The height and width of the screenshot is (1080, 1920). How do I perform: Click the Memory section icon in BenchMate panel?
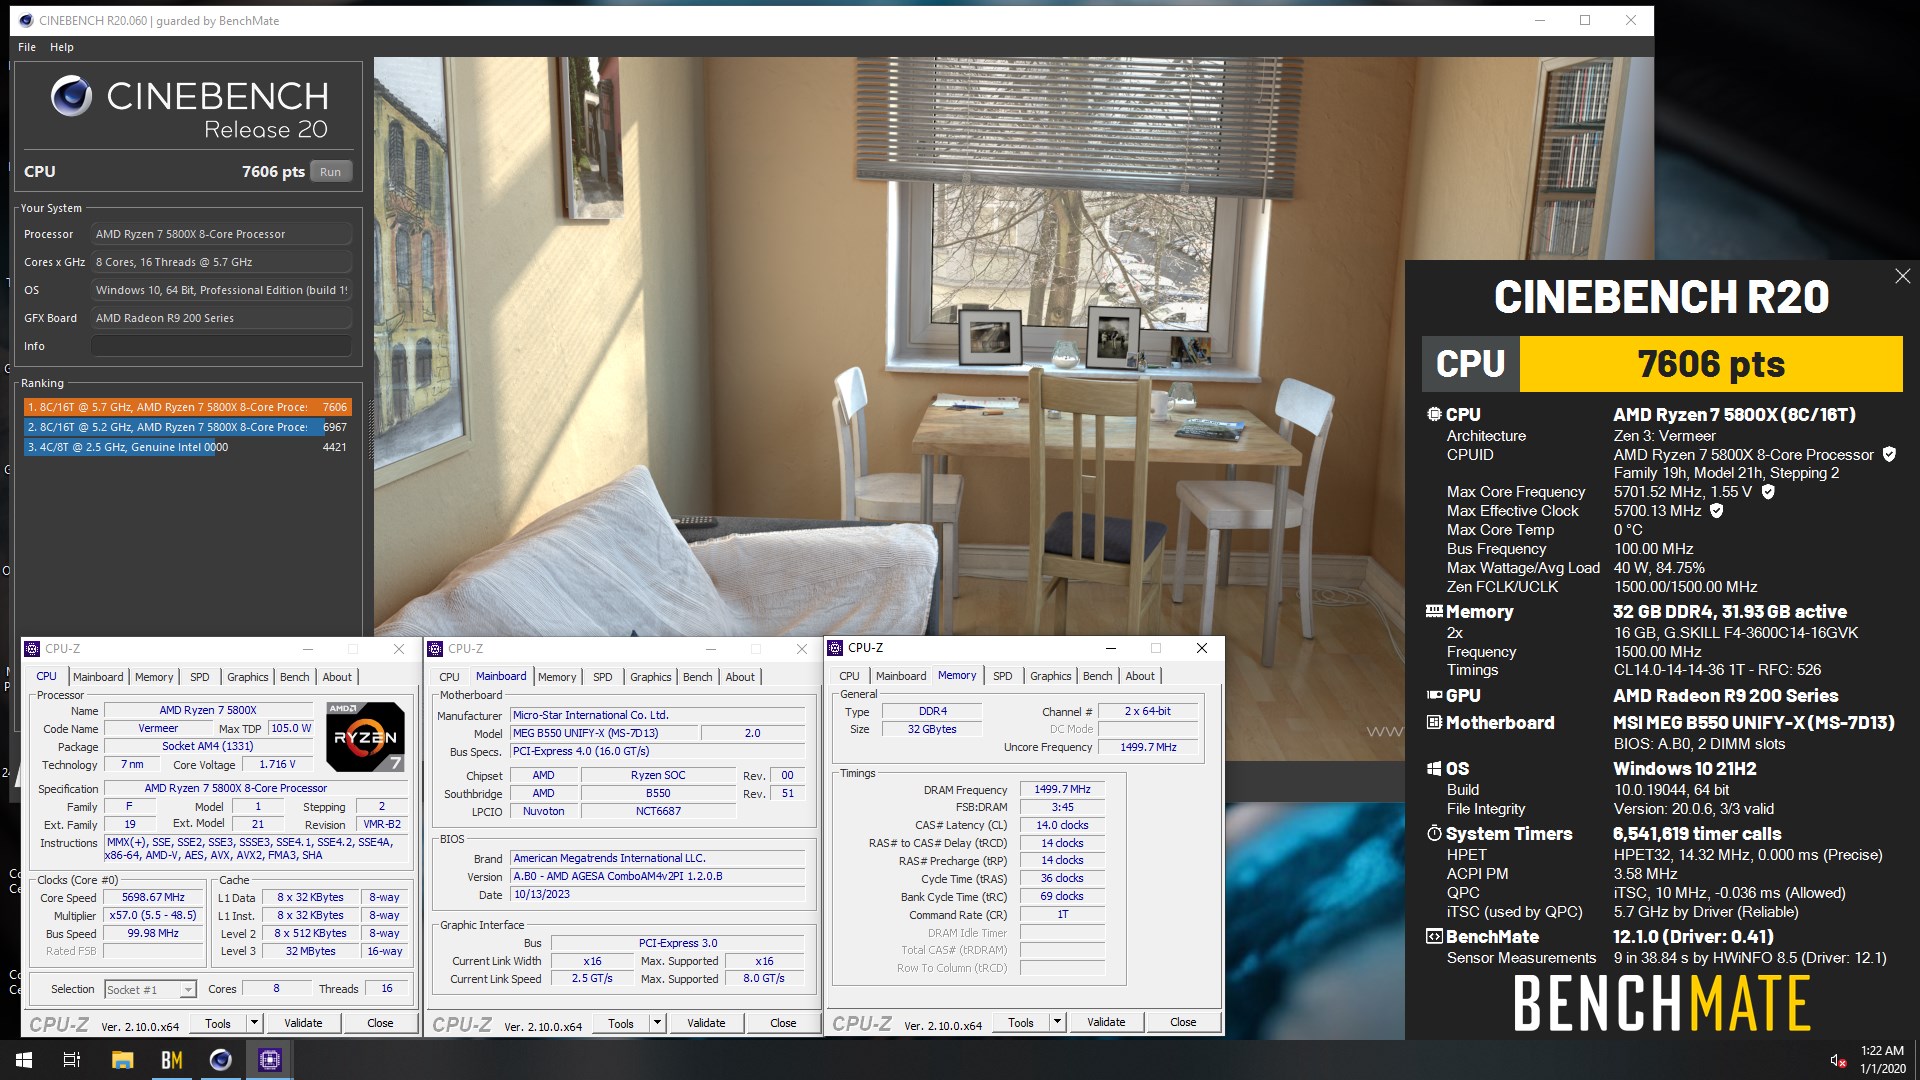click(1434, 611)
